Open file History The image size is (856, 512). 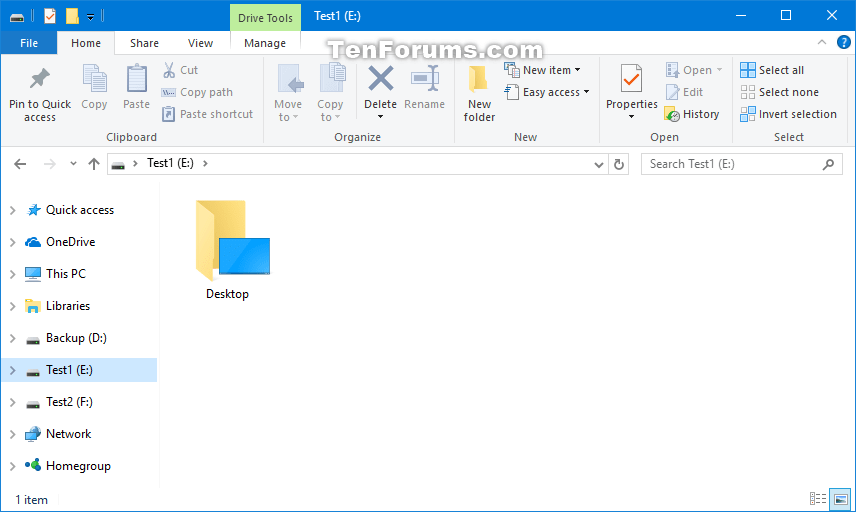pos(692,114)
